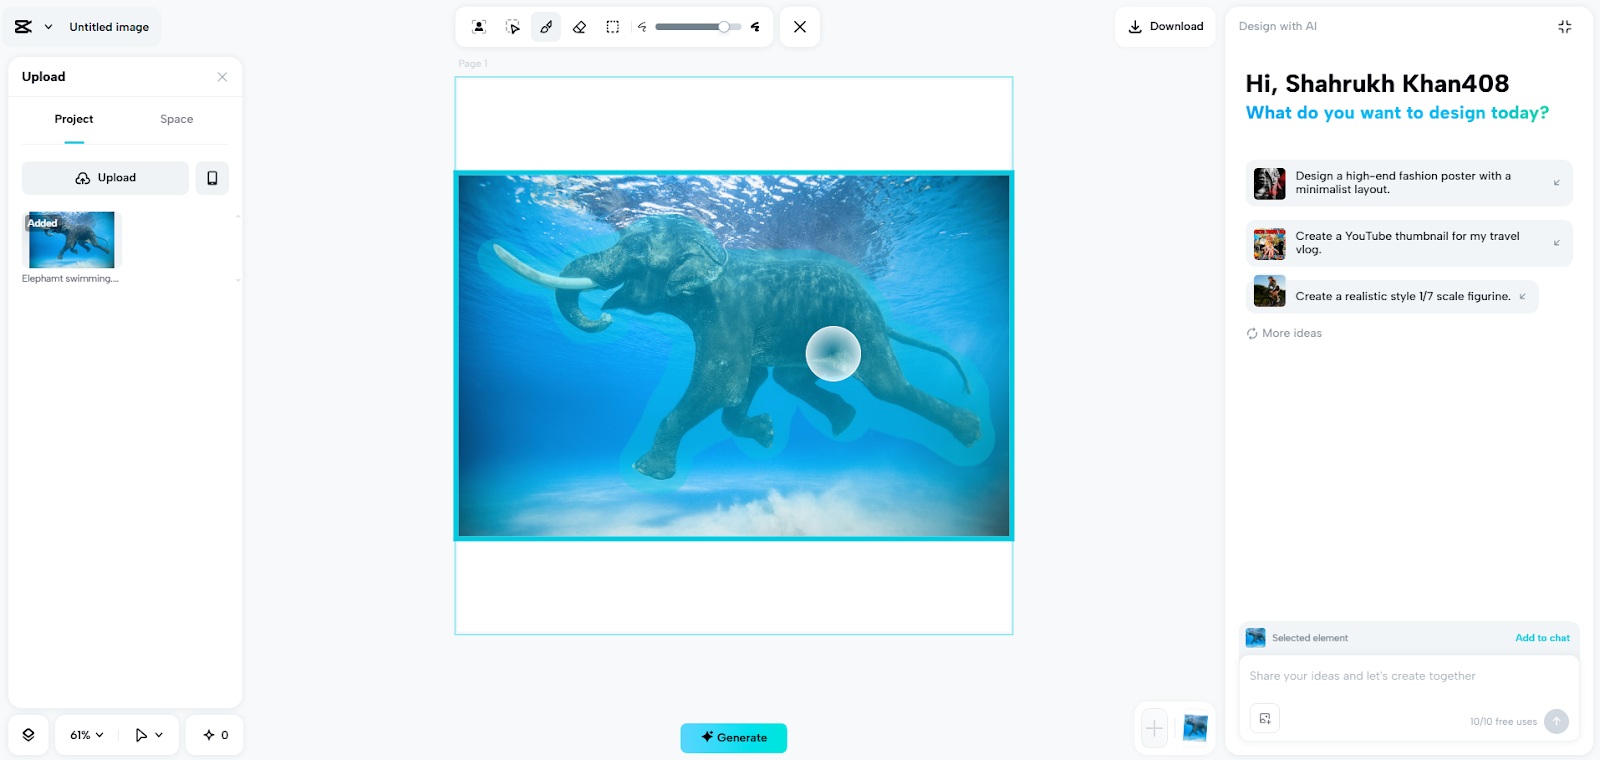This screenshot has height=760, width=1600.
Task: Pick the rectangular marquee selection tool
Action: pos(613,27)
